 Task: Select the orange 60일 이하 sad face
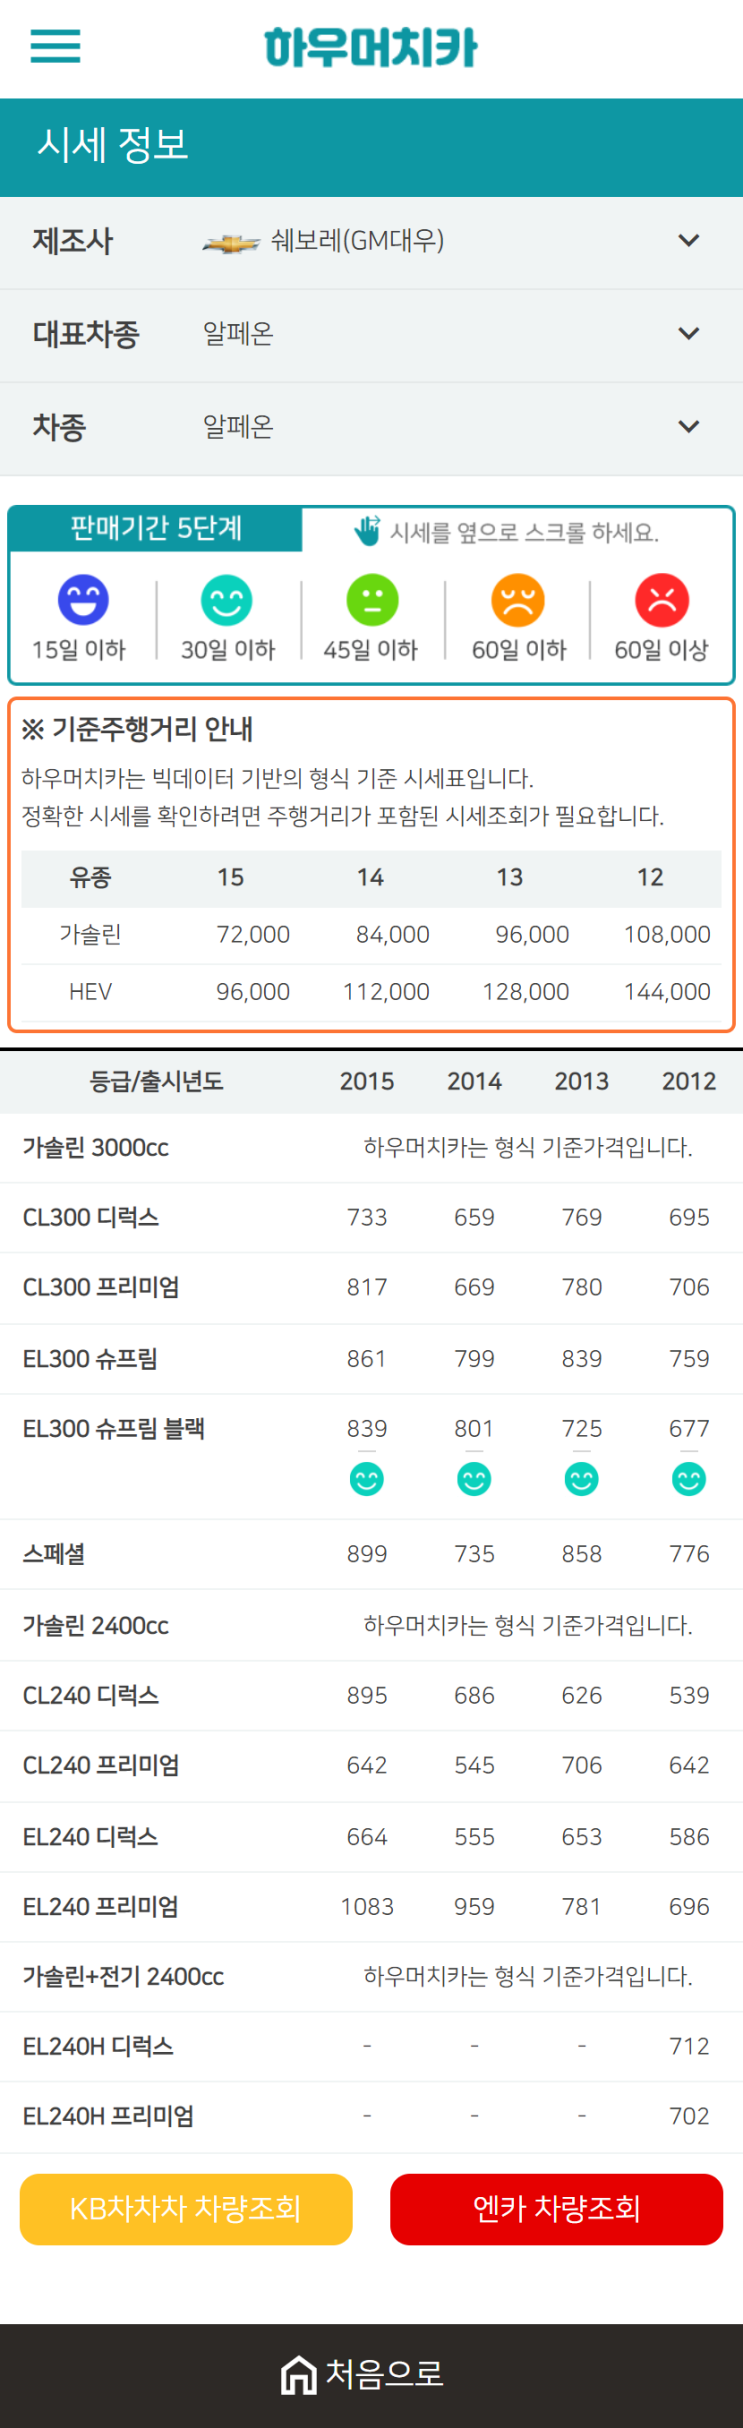coord(518,600)
